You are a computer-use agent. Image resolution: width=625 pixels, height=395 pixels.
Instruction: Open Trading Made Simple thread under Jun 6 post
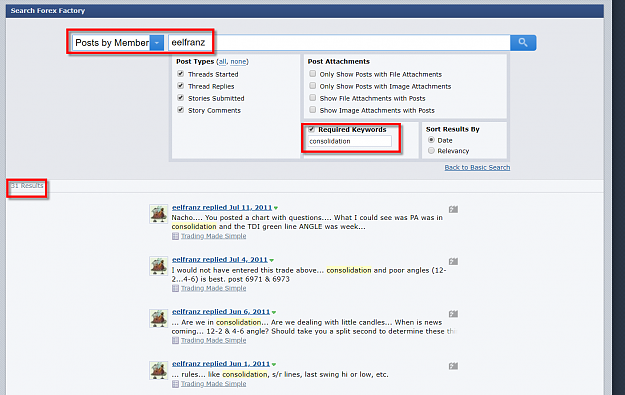click(213, 340)
